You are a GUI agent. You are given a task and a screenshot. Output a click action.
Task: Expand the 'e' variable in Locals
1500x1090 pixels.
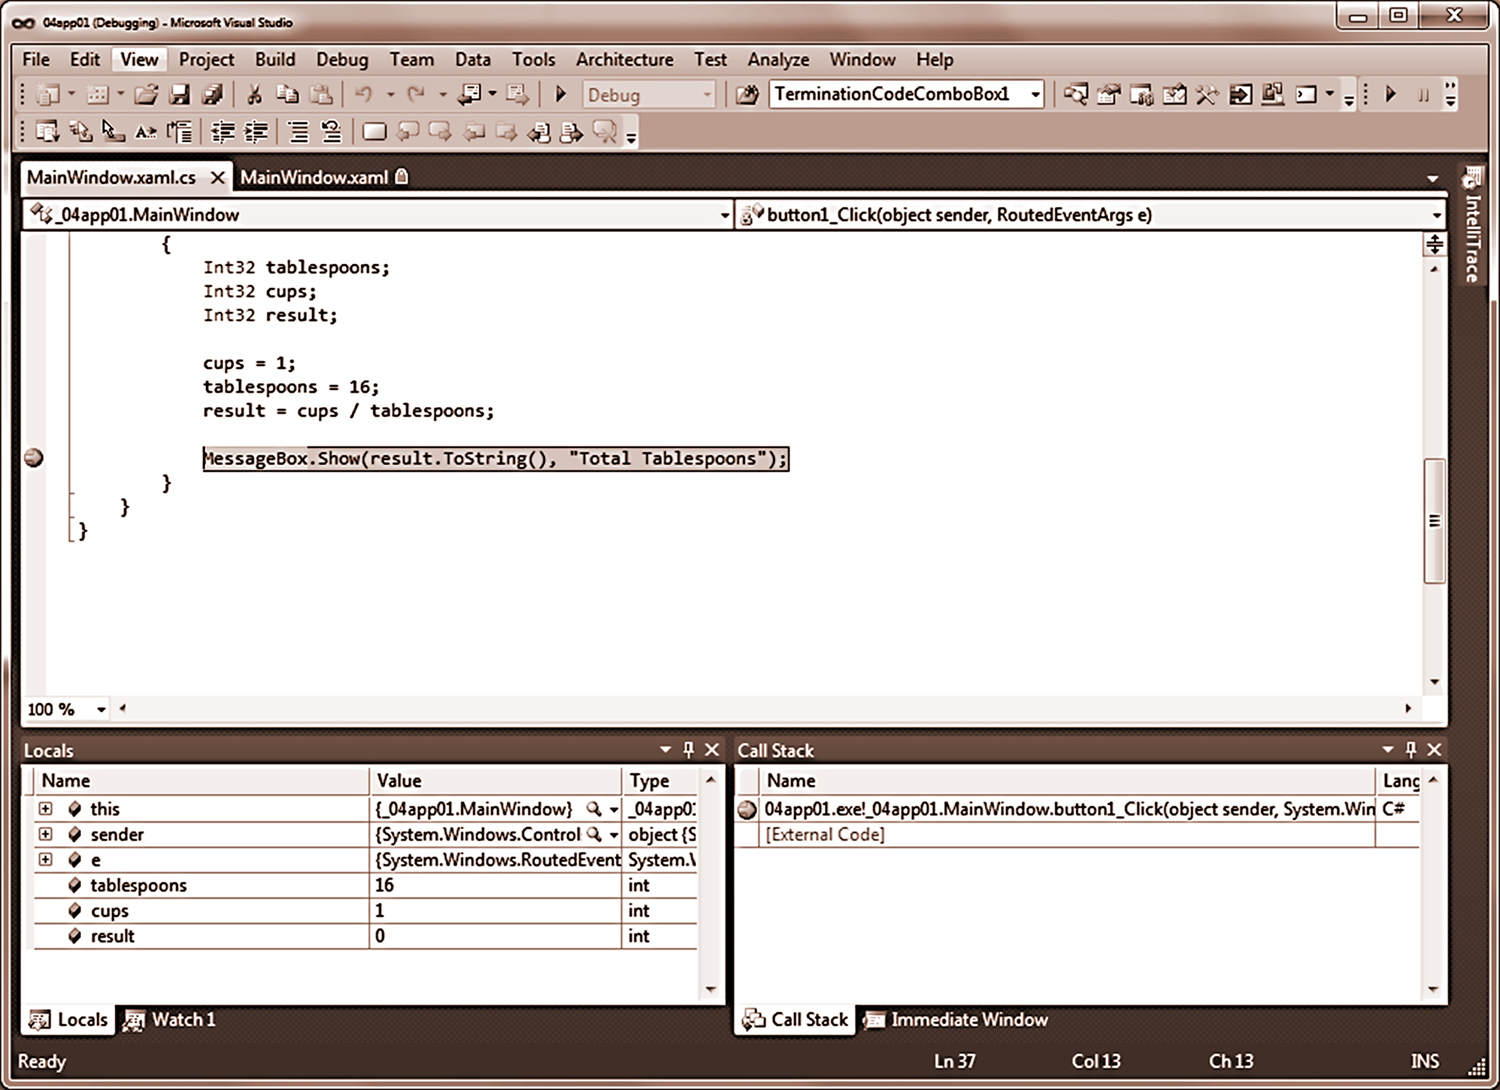pyautogui.click(x=45, y=859)
